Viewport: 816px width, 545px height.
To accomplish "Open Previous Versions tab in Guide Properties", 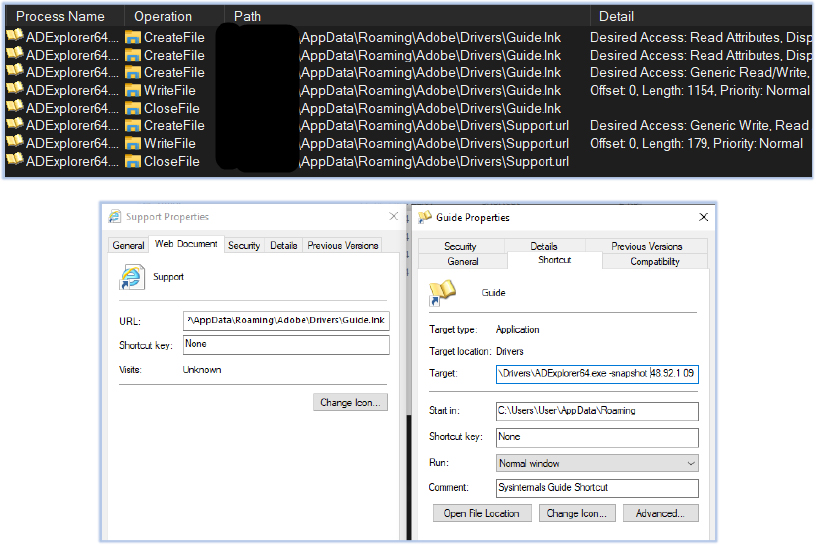I will click(646, 246).
